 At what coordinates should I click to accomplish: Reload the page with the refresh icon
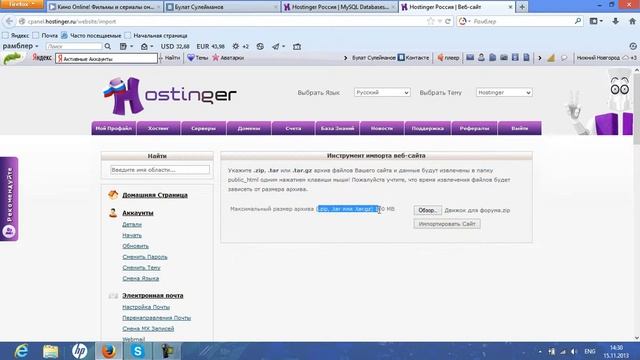coord(448,21)
